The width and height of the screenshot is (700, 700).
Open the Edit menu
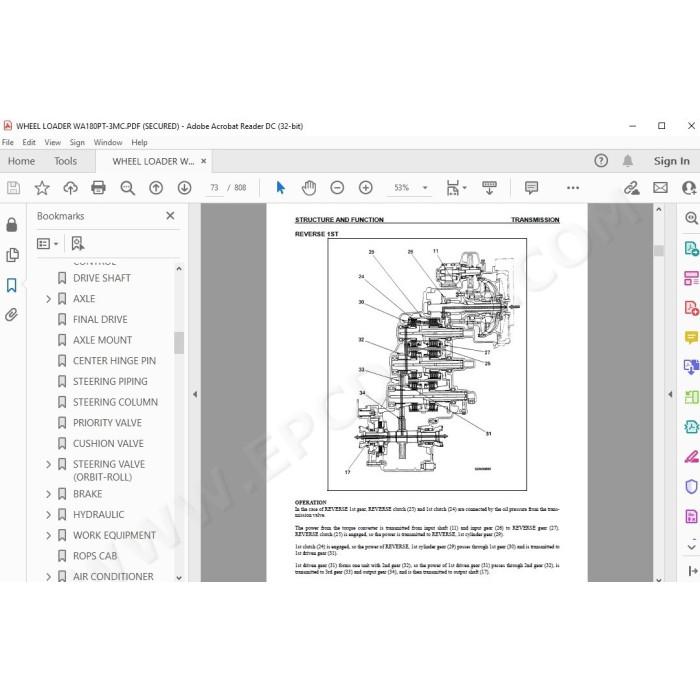[x=29, y=142]
